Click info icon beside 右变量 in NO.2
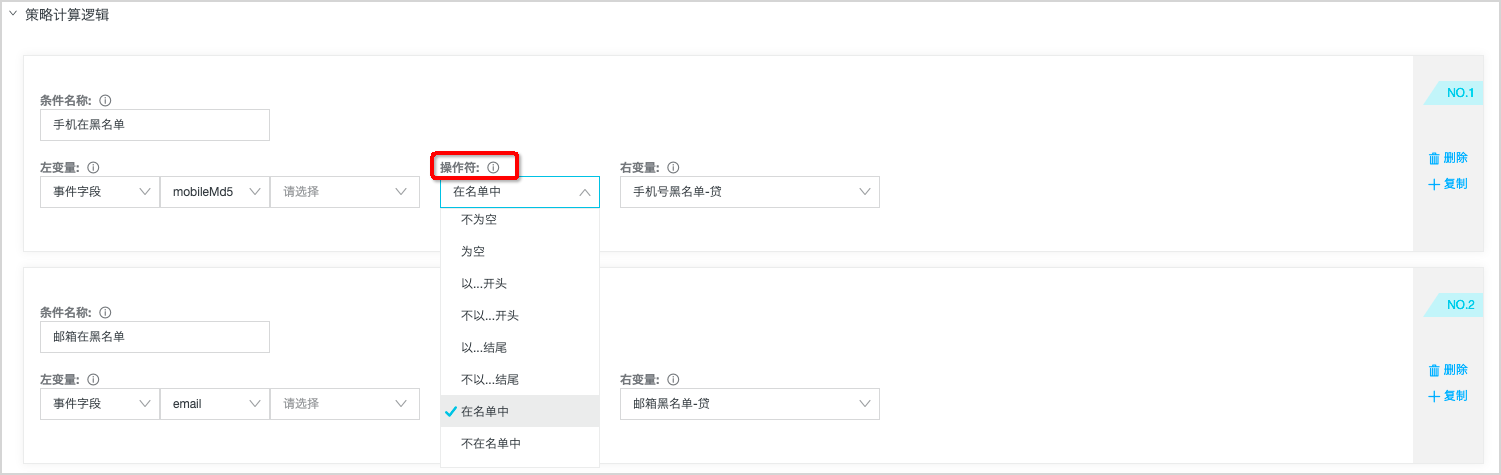This screenshot has width=1501, height=475. (x=673, y=380)
